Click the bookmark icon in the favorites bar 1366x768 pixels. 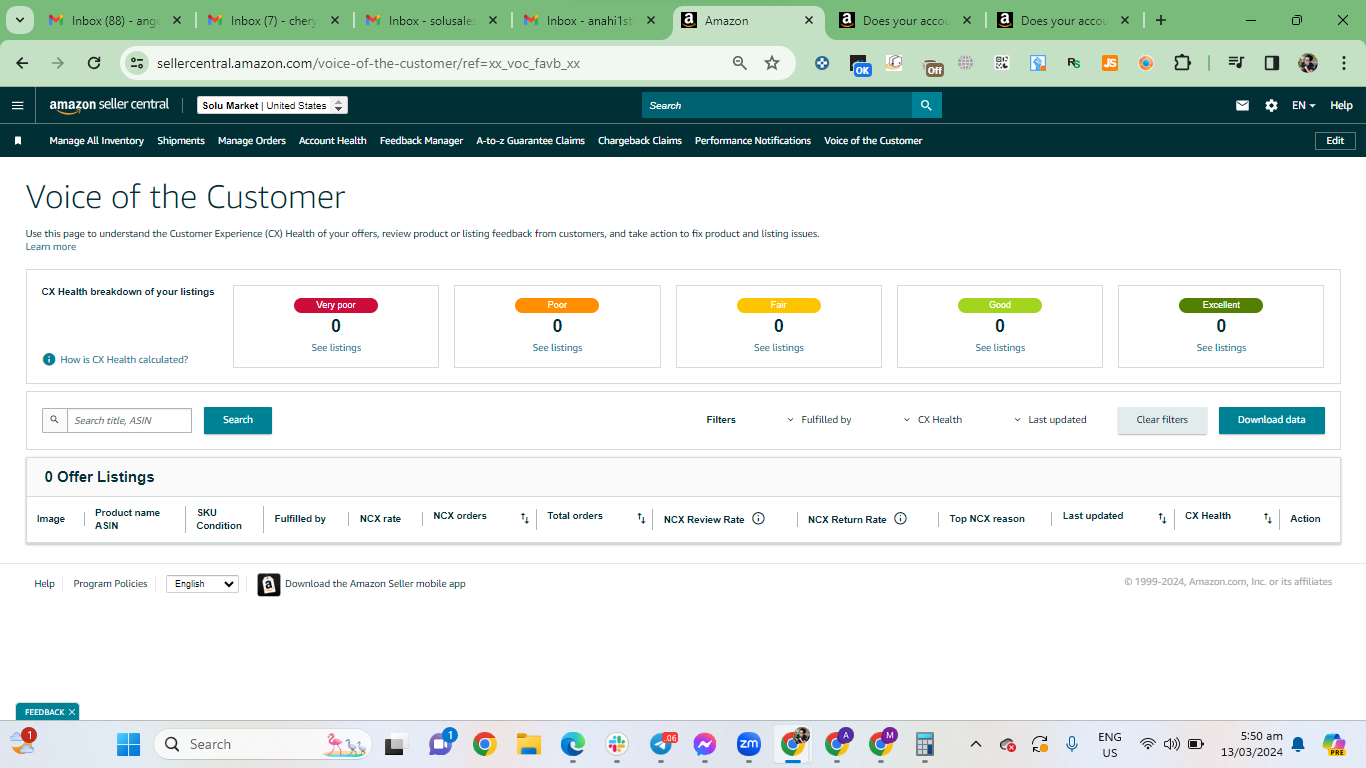click(x=18, y=141)
